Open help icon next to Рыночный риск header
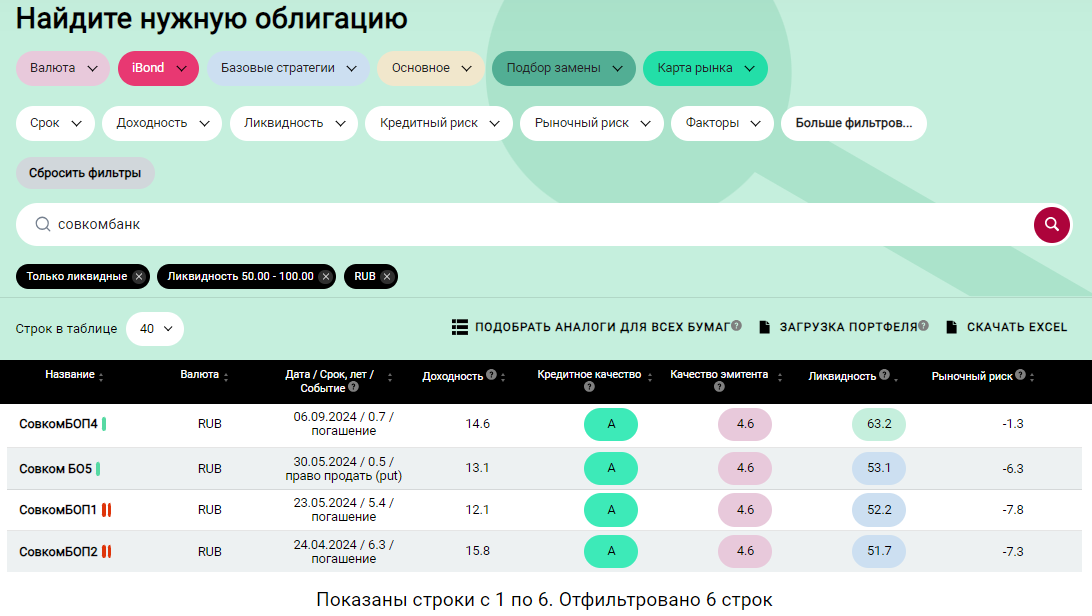1092x616 pixels. point(1020,375)
